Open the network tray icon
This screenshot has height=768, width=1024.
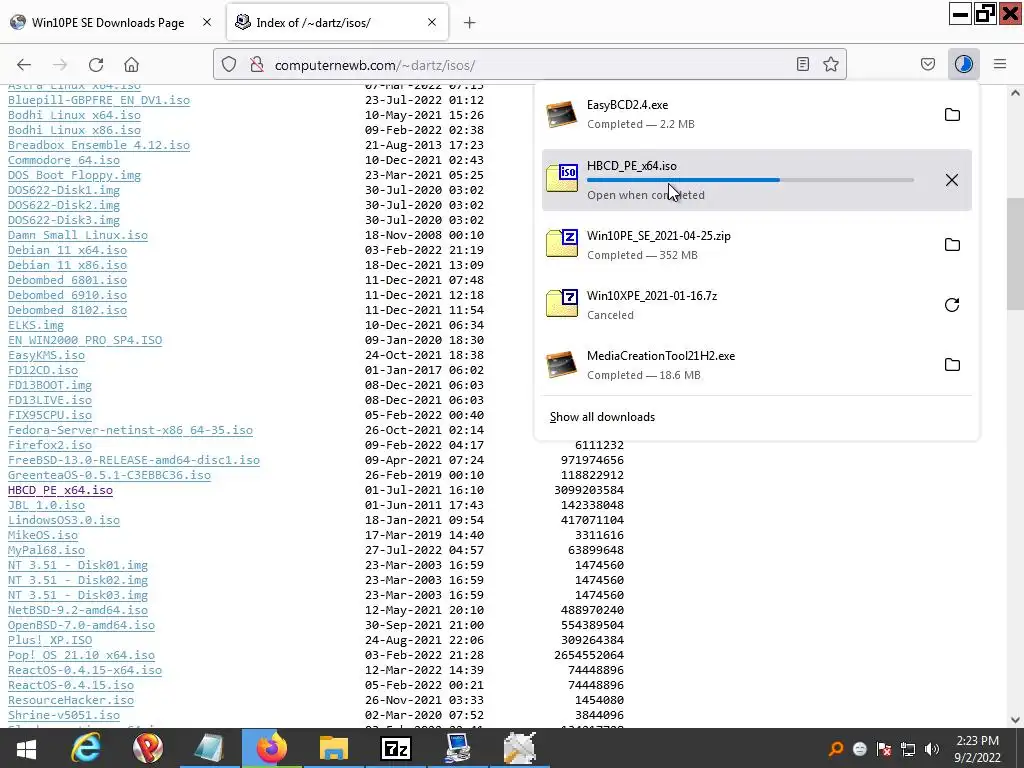pos(908,749)
